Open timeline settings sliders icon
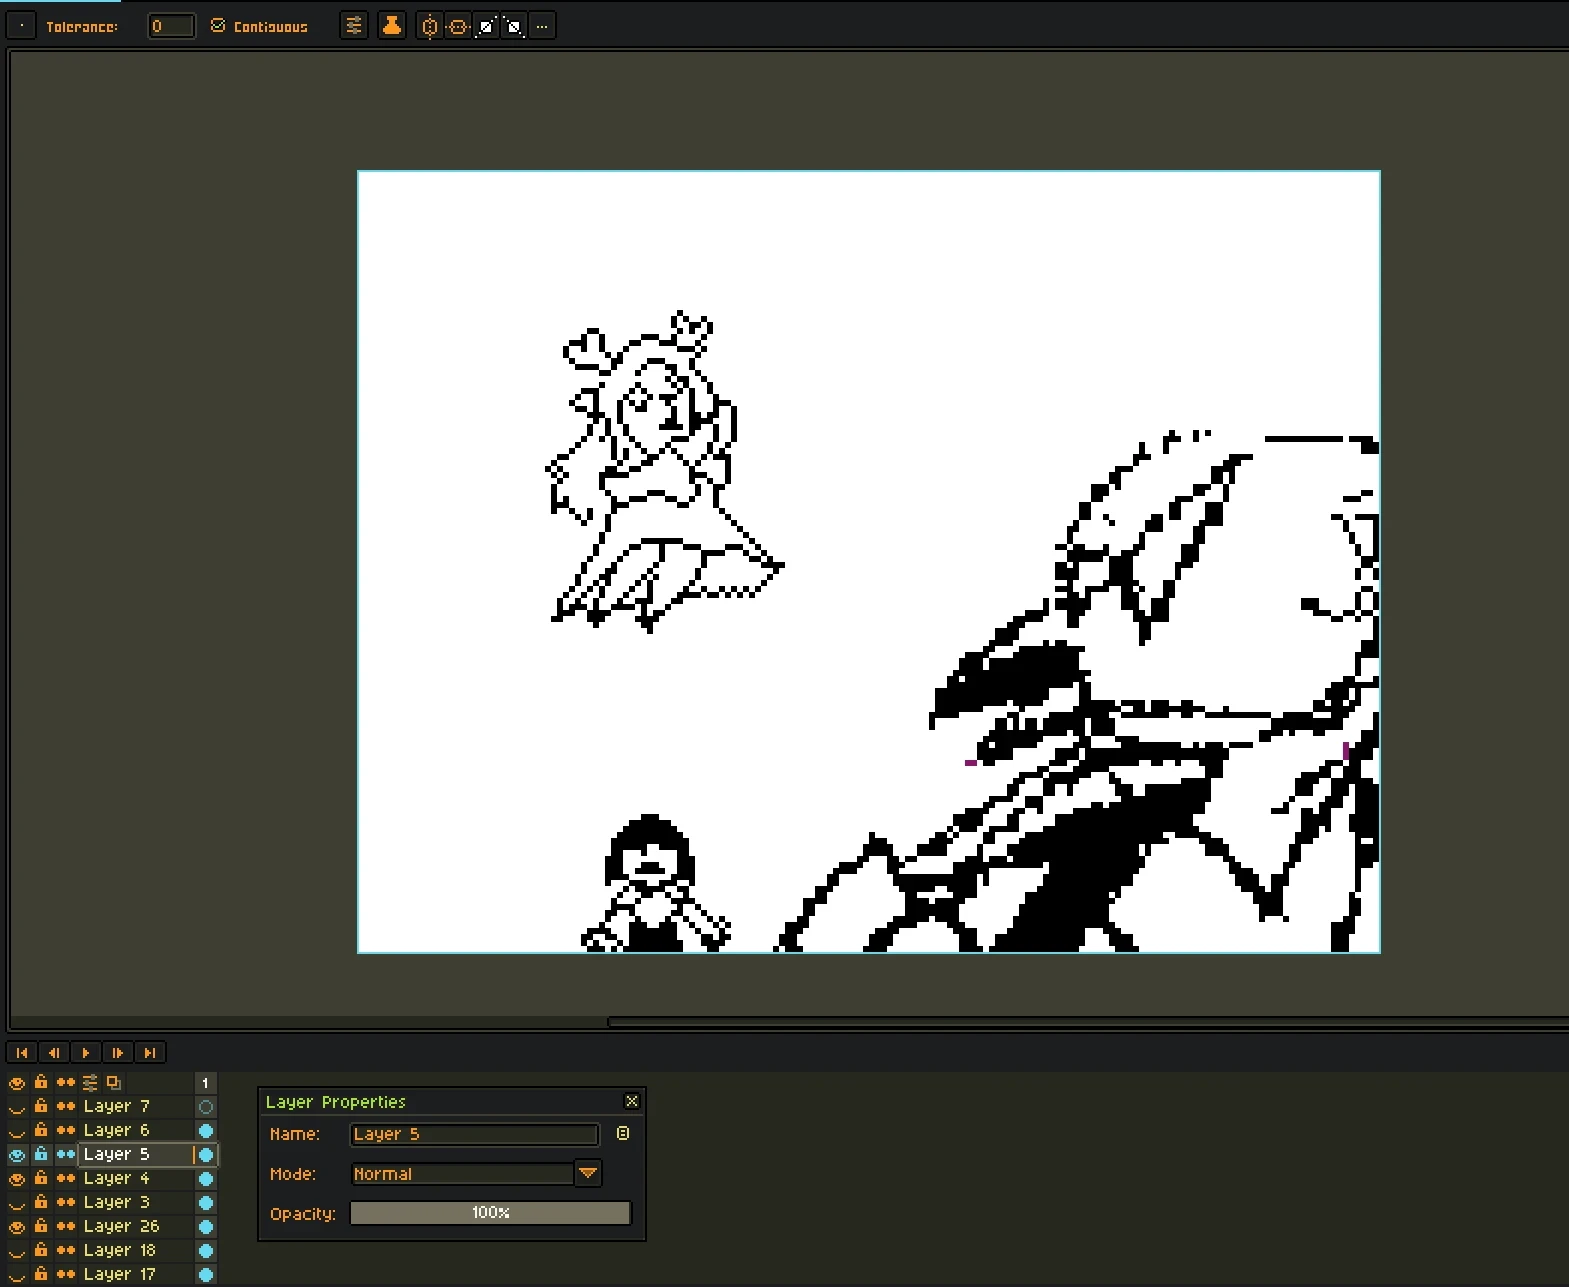The width and height of the screenshot is (1569, 1287). 90,1082
